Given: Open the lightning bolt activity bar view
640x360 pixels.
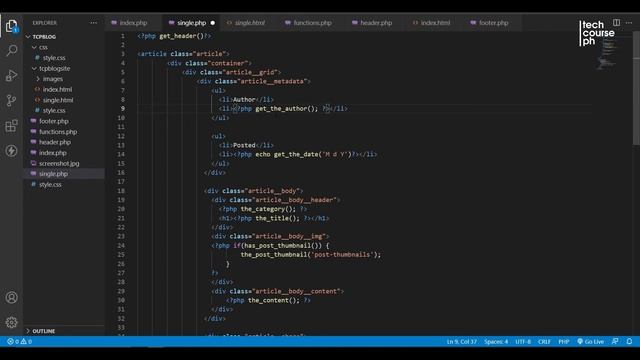Looking at the screenshot, I should [x=11, y=151].
